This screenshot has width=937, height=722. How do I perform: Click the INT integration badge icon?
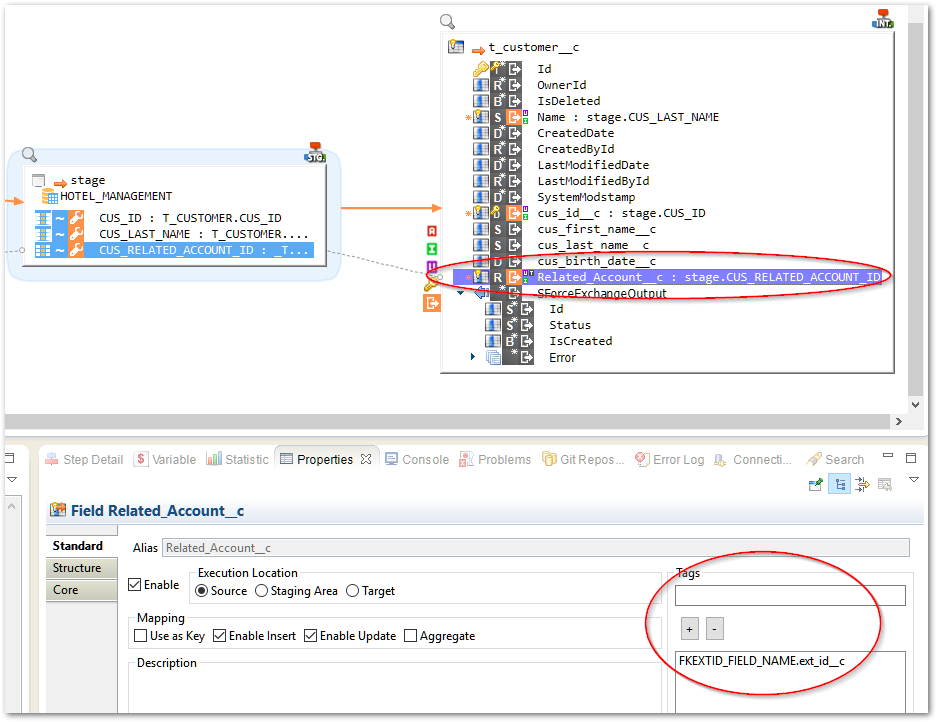coord(883,18)
